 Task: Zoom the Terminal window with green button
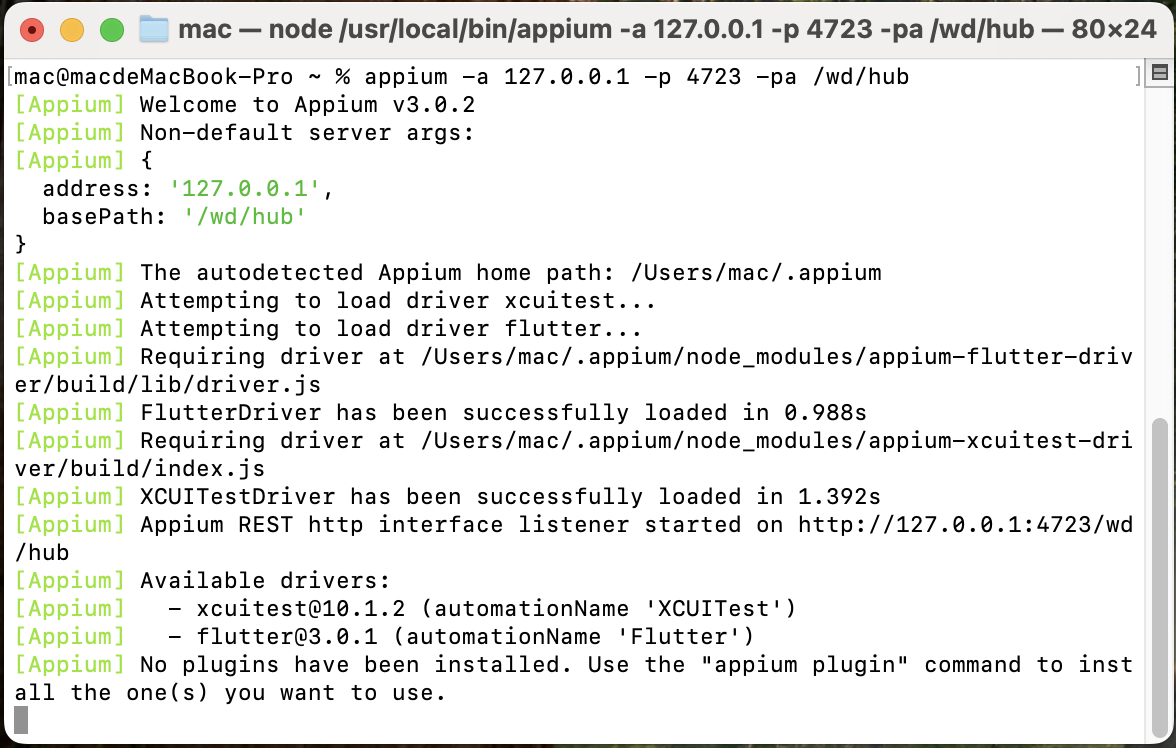[x=112, y=30]
